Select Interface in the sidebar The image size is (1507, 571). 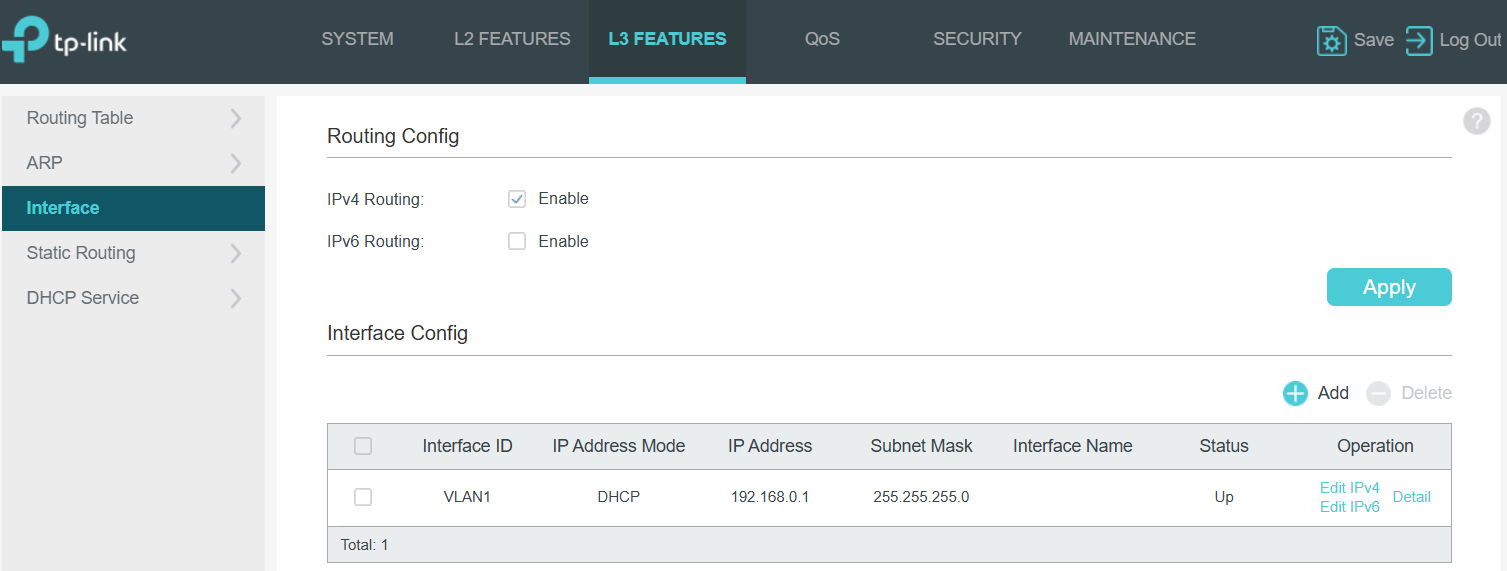(x=63, y=208)
